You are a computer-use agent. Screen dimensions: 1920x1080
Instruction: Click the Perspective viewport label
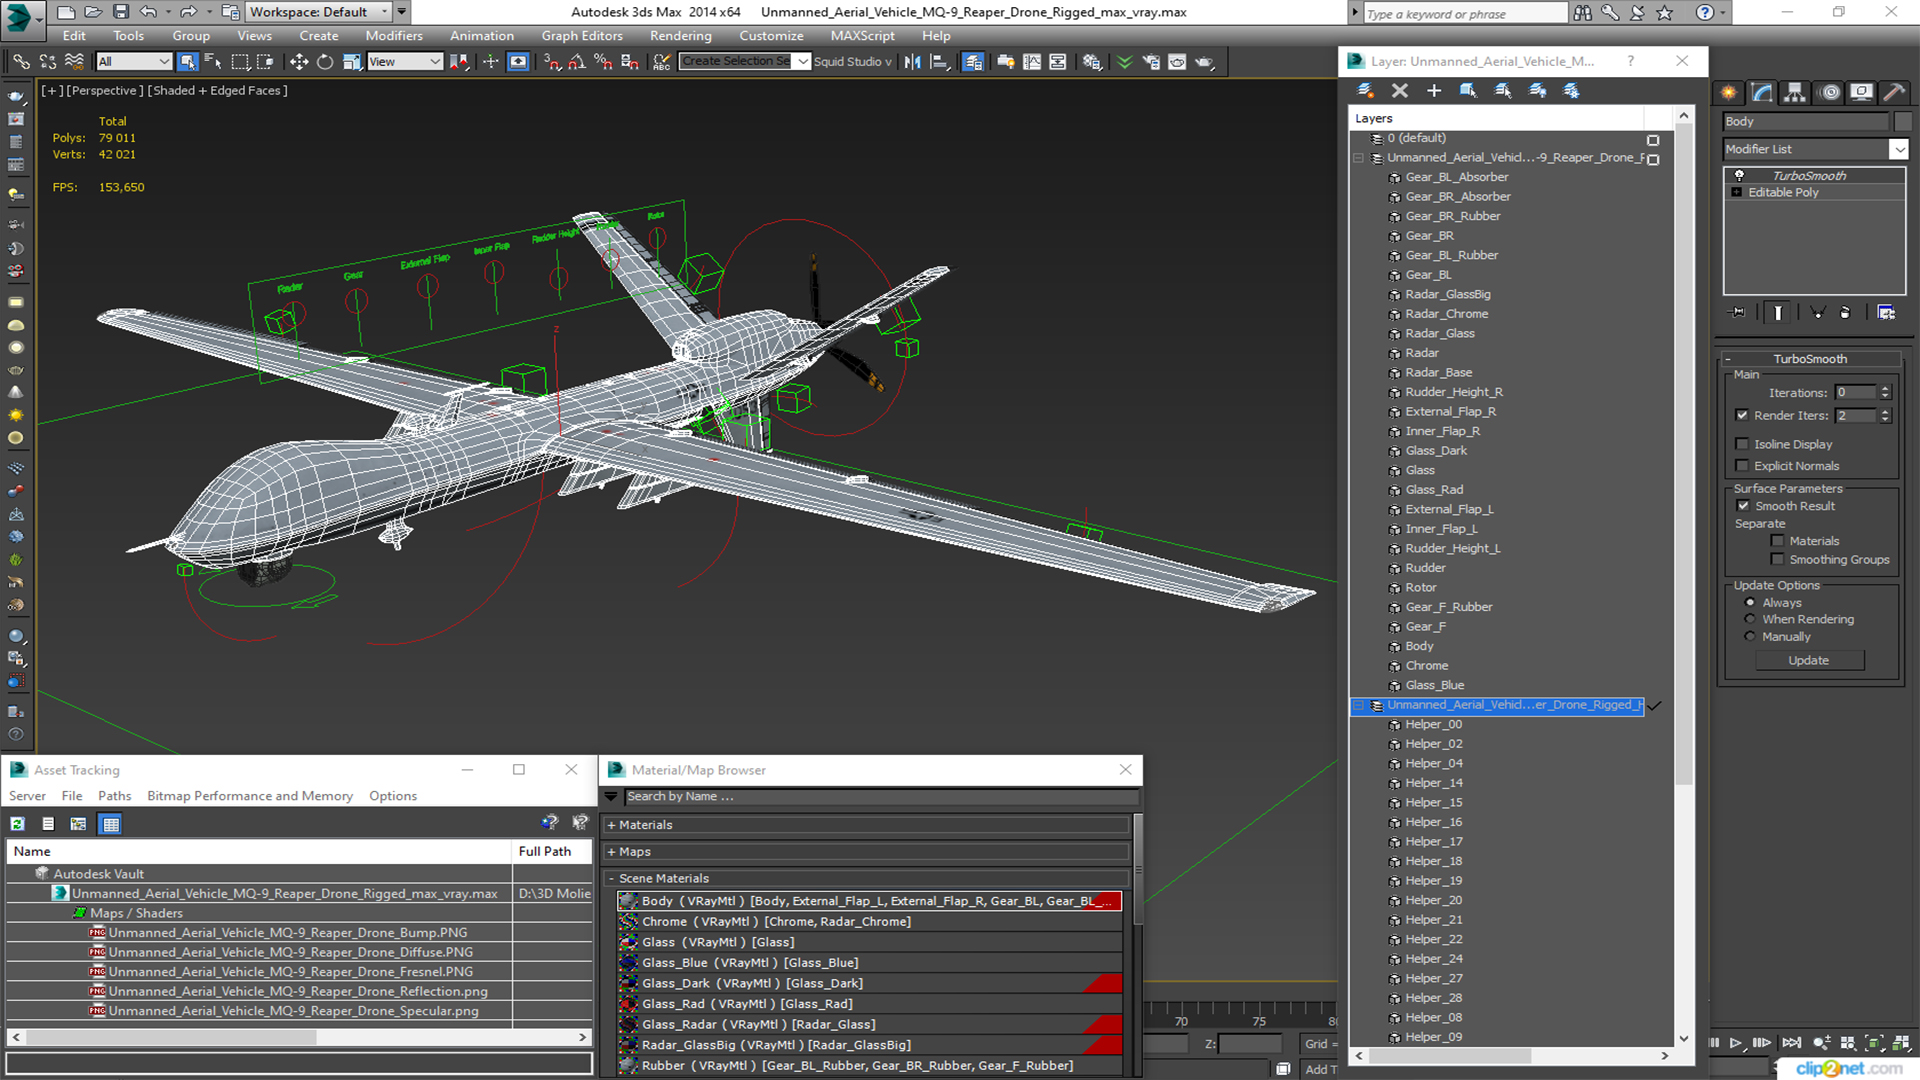click(x=104, y=90)
